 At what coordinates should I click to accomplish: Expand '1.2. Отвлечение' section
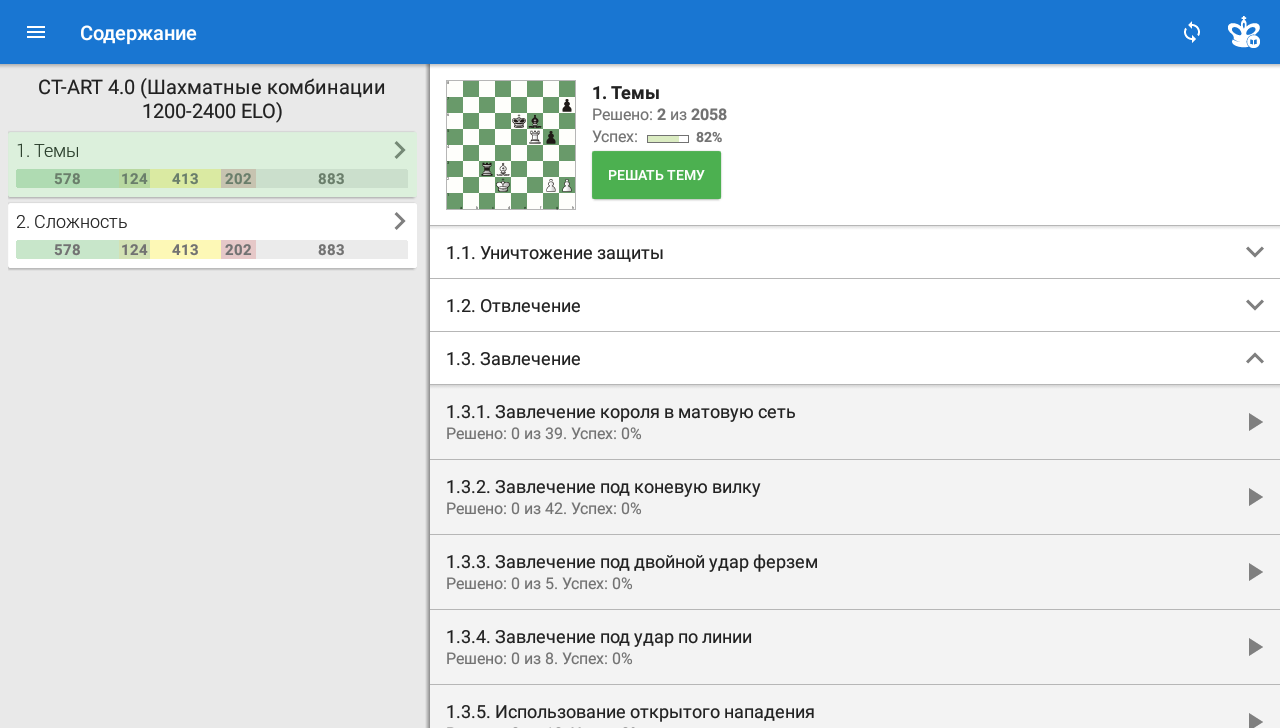pos(855,305)
